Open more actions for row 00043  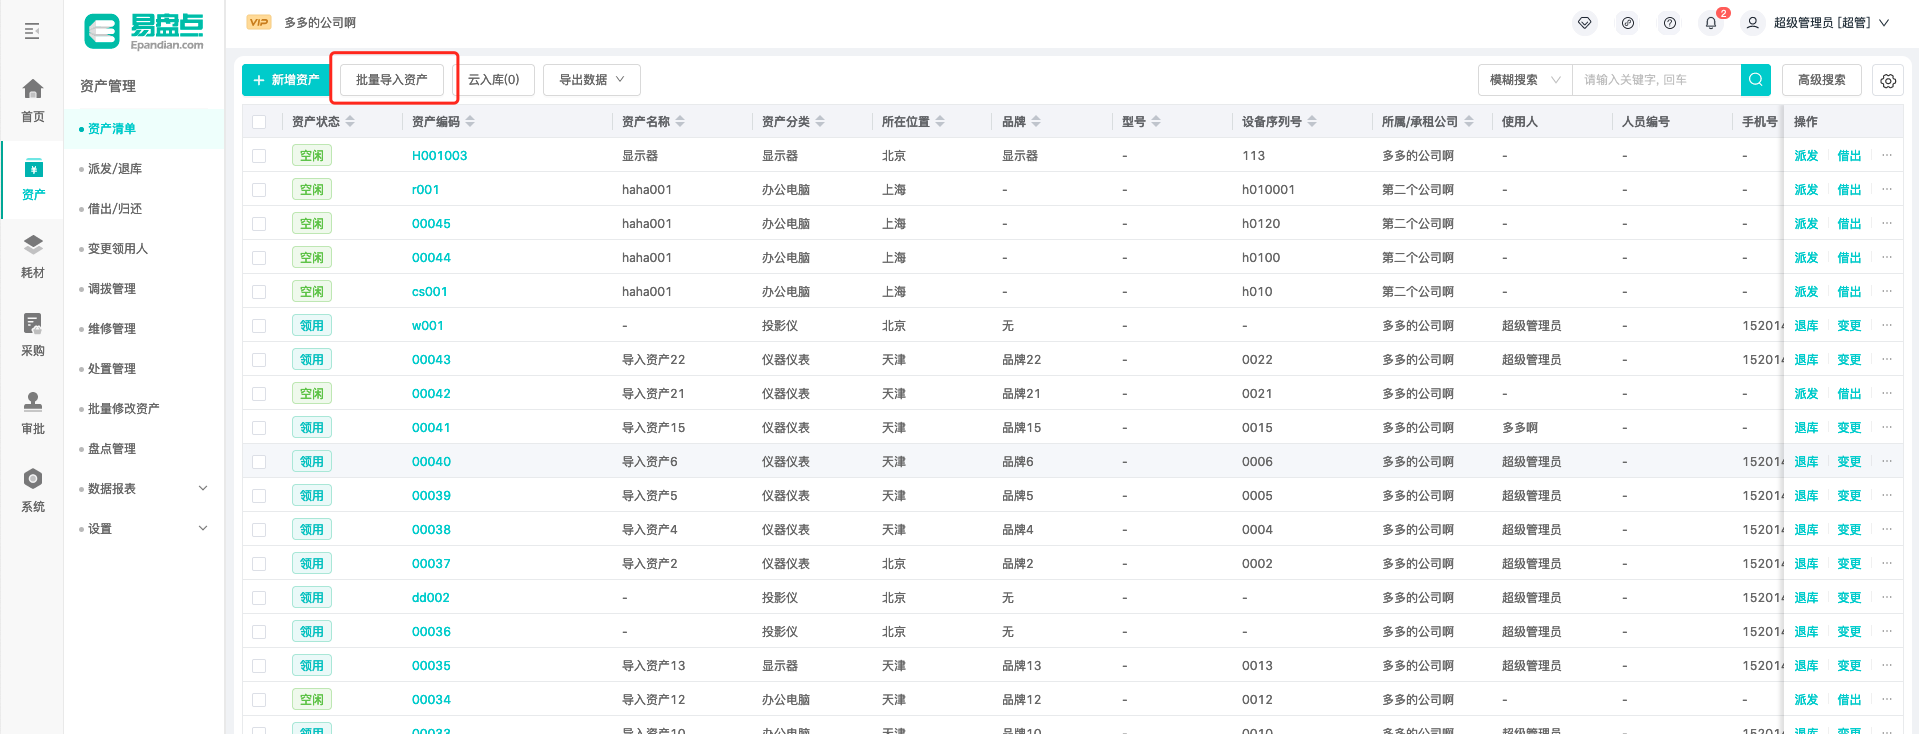pyautogui.click(x=1887, y=359)
